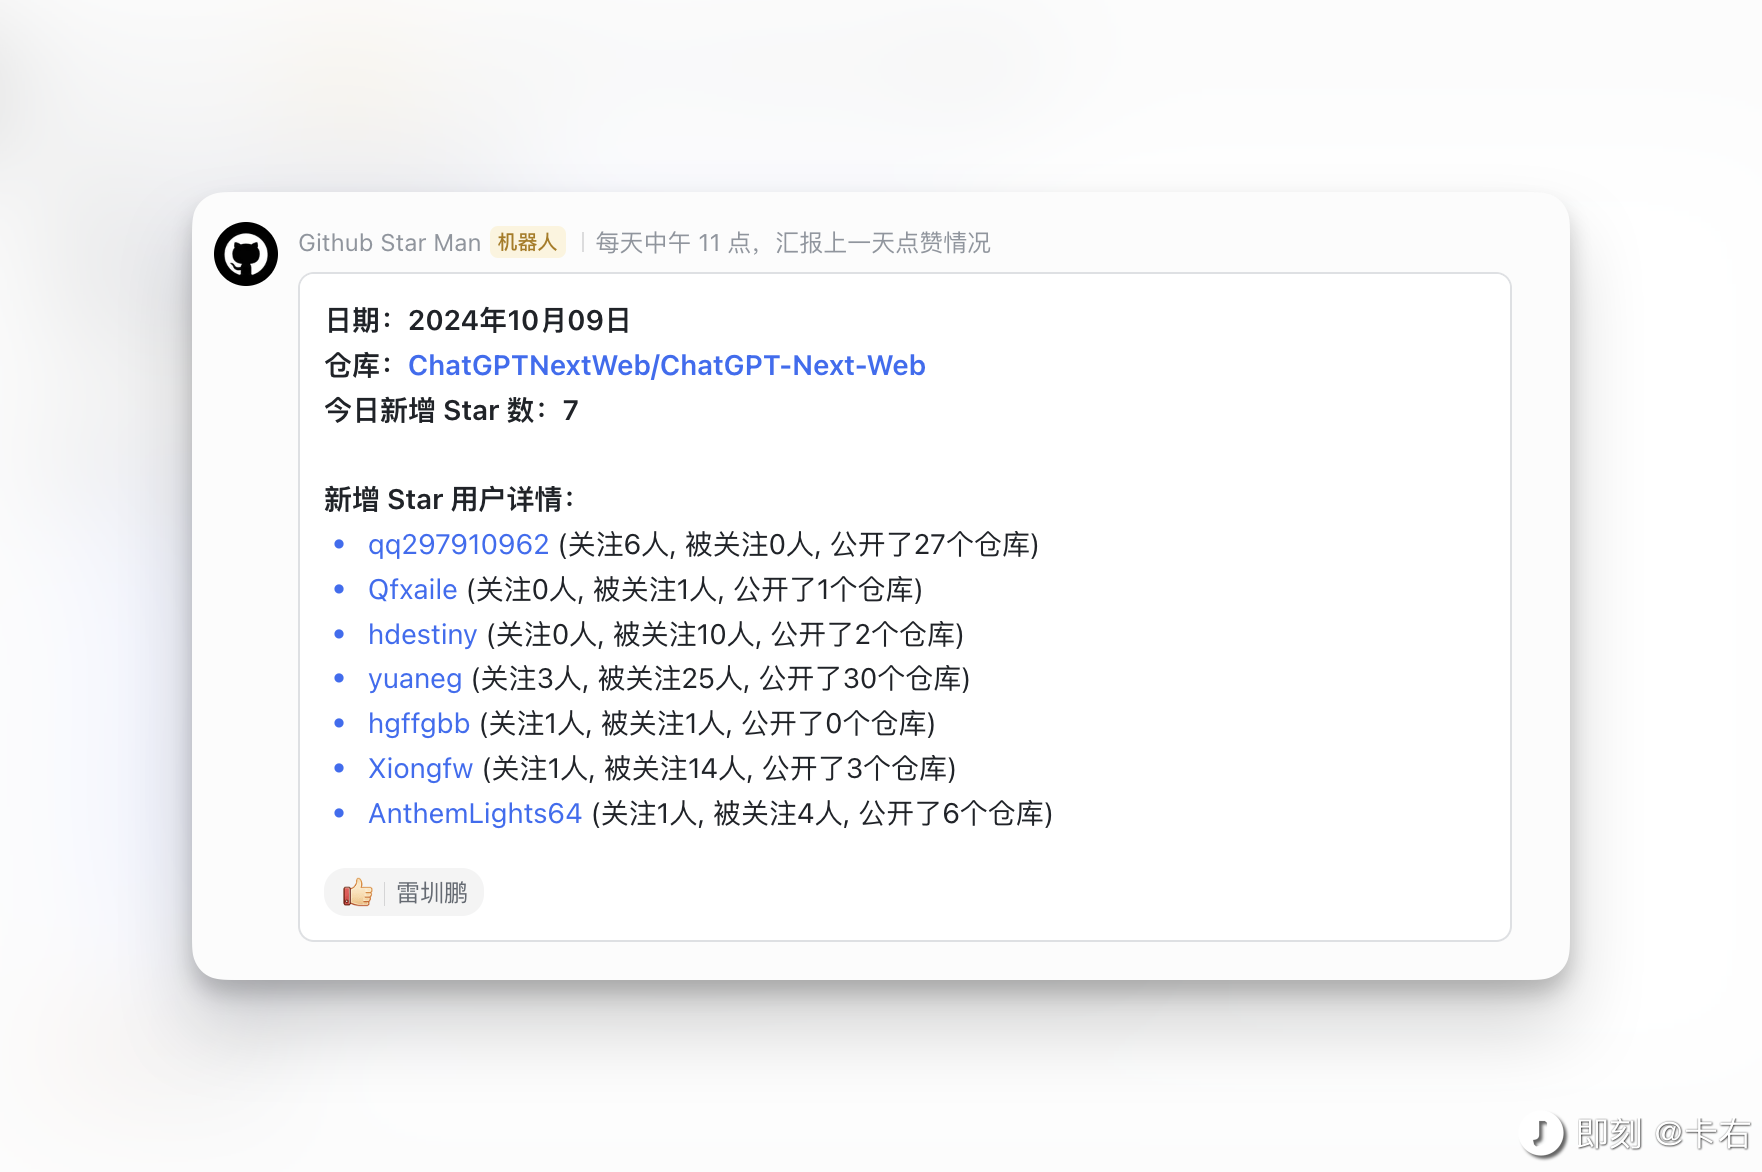Click the 机器人 bot badge
Screen dimensions: 1762x1172
pyautogui.click(x=527, y=243)
